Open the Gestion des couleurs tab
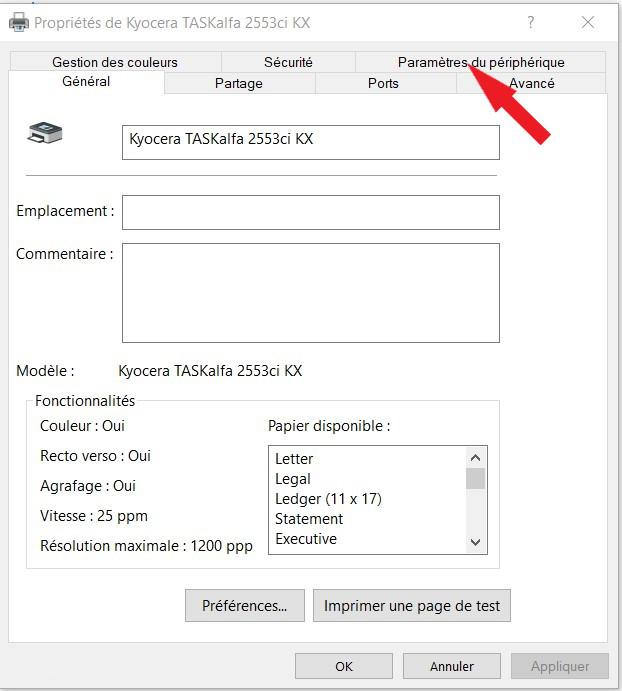622x691 pixels. click(x=115, y=62)
